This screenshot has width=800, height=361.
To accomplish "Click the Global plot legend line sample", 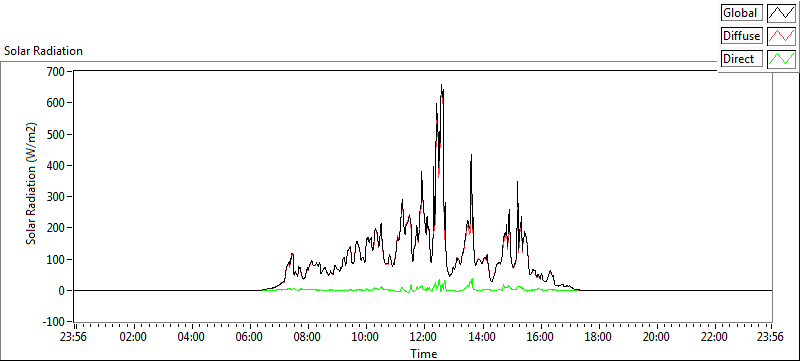I will point(781,13).
